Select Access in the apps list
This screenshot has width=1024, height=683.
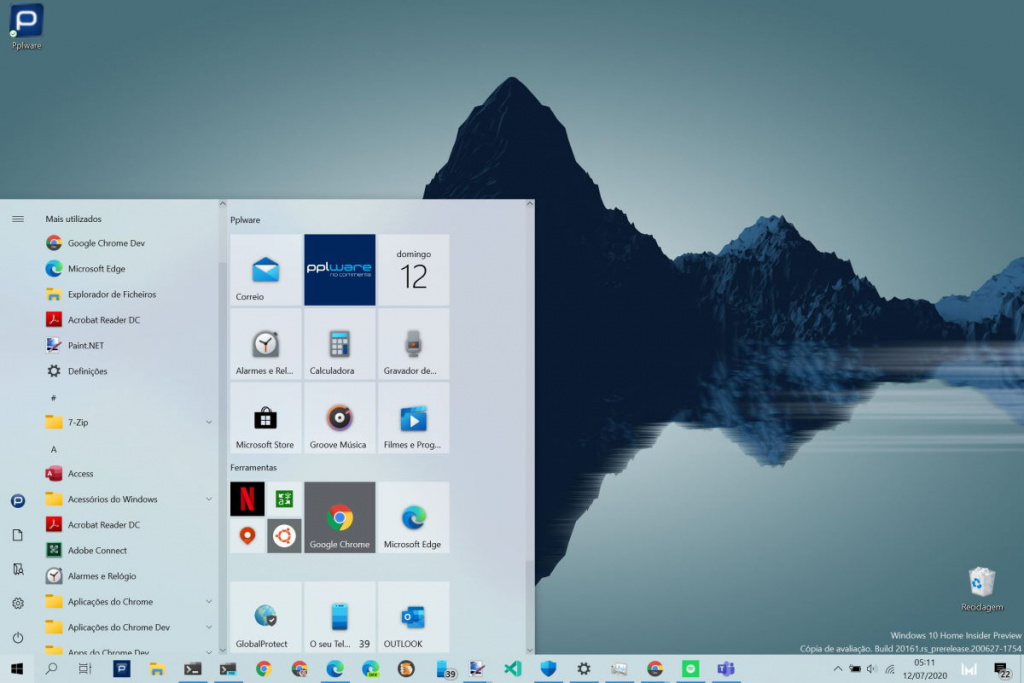tap(80, 474)
